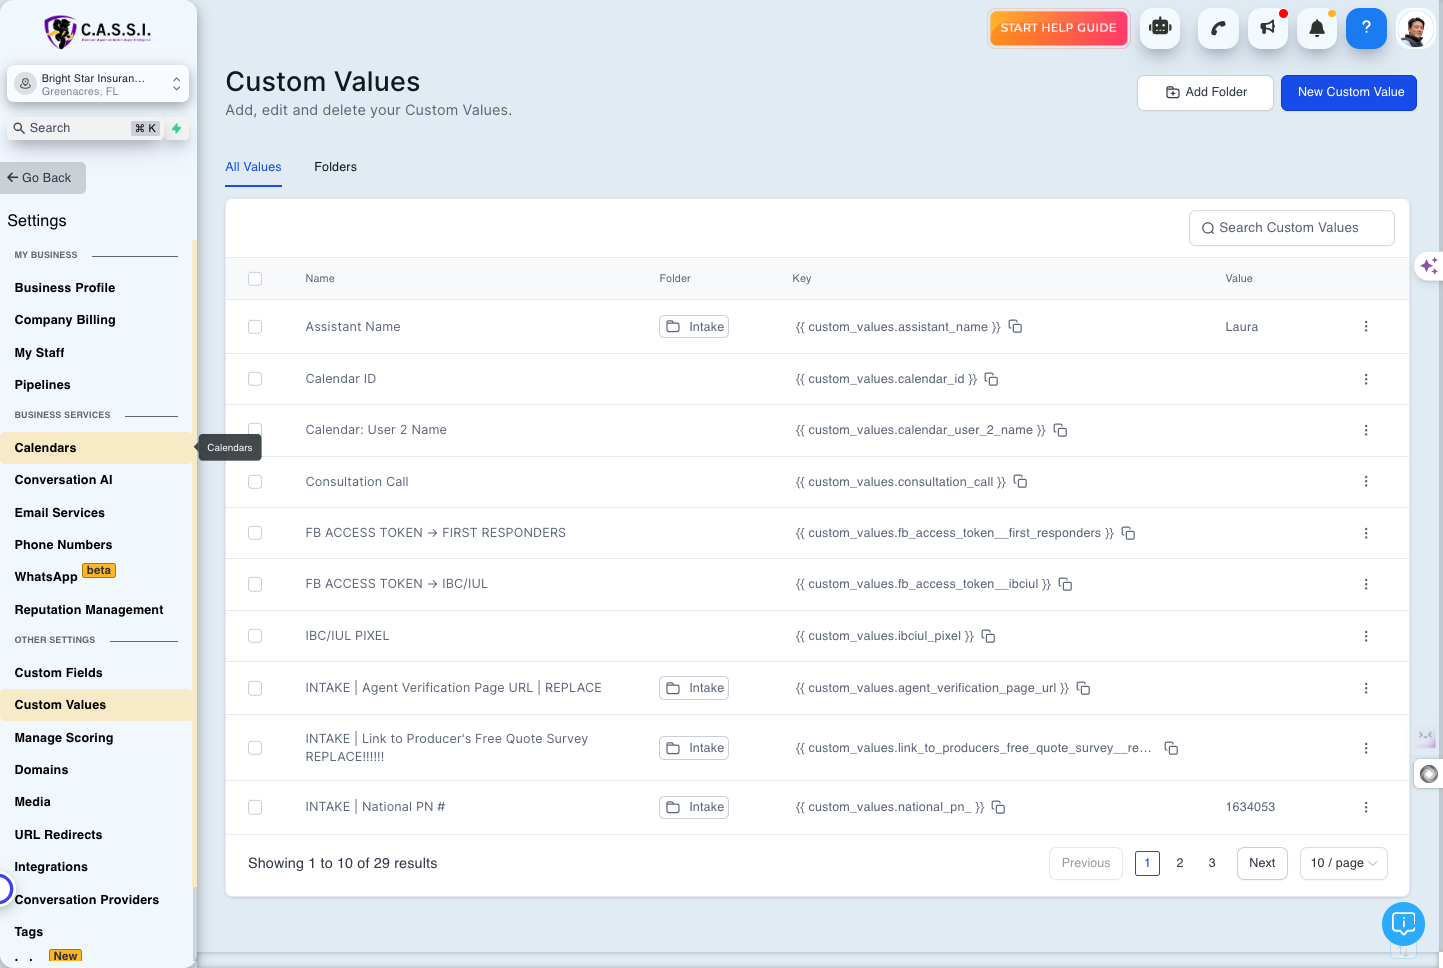This screenshot has height=968, width=1443.
Task: Check the Calendar ID row checkbox
Action: click(x=255, y=379)
